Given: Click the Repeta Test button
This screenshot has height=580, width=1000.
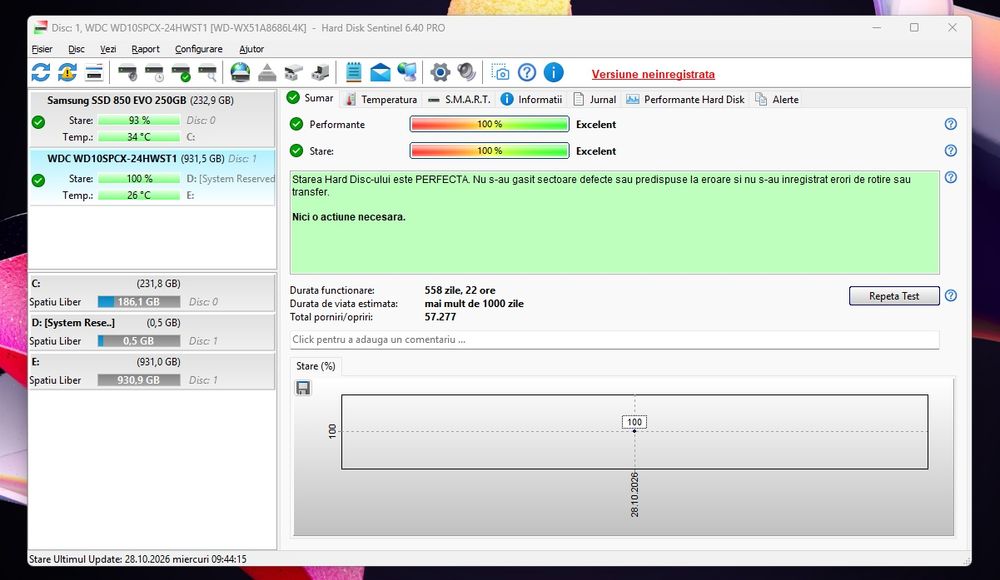Looking at the screenshot, I should (x=894, y=296).
